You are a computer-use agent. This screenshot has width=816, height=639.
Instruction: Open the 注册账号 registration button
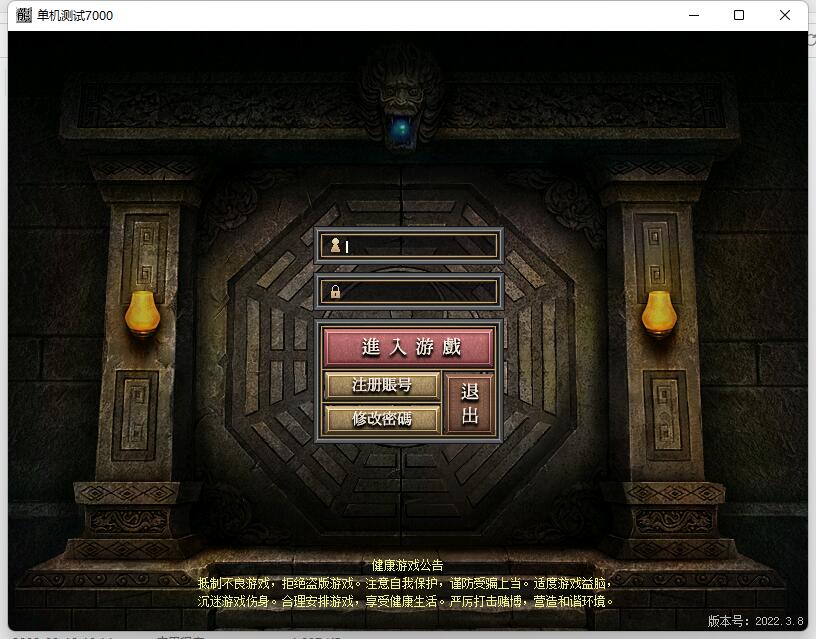[x=381, y=385]
